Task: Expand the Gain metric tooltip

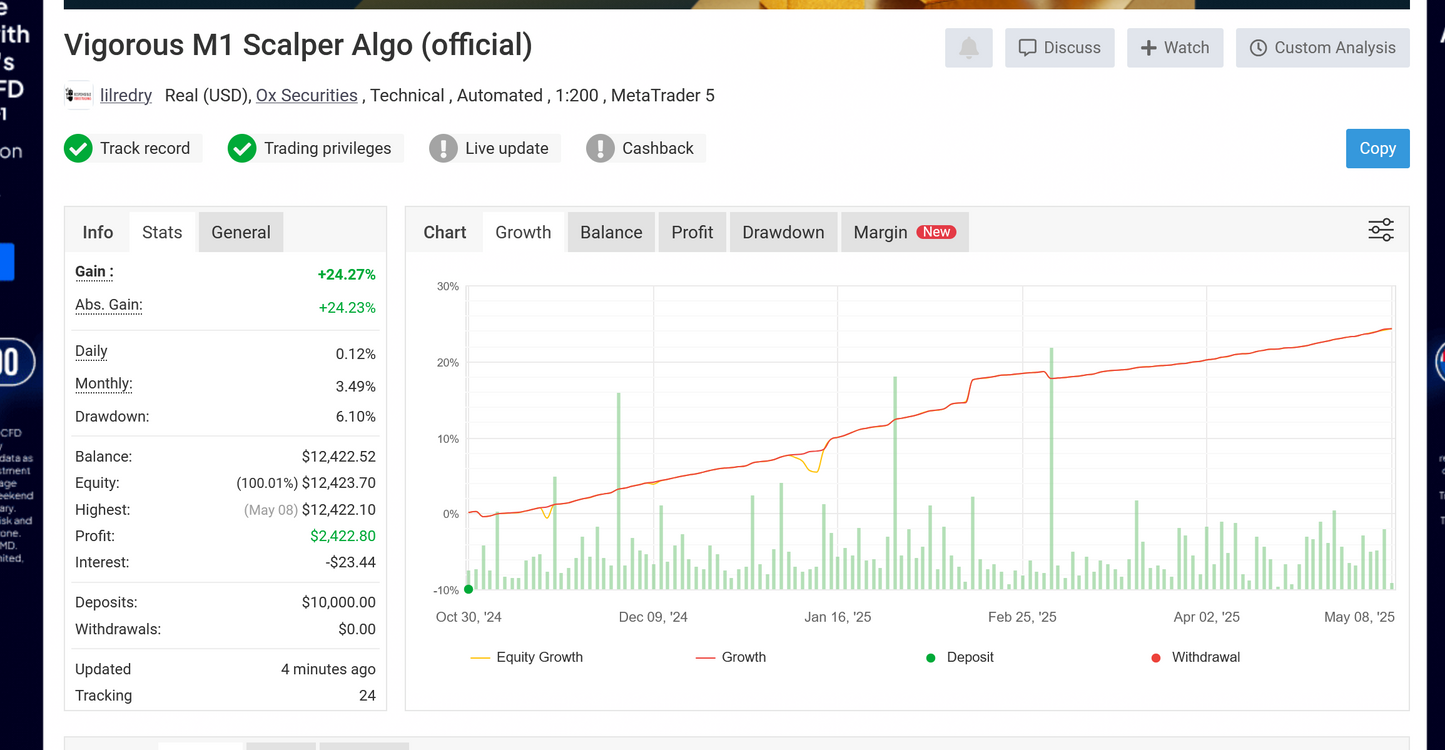Action: pos(91,272)
